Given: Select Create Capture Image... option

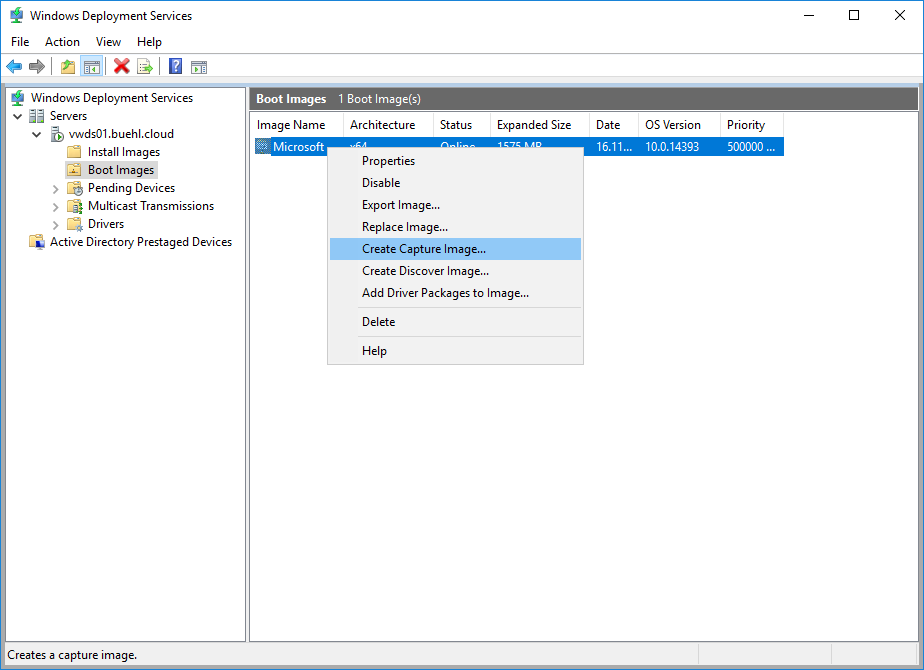Looking at the screenshot, I should pyautogui.click(x=456, y=249).
